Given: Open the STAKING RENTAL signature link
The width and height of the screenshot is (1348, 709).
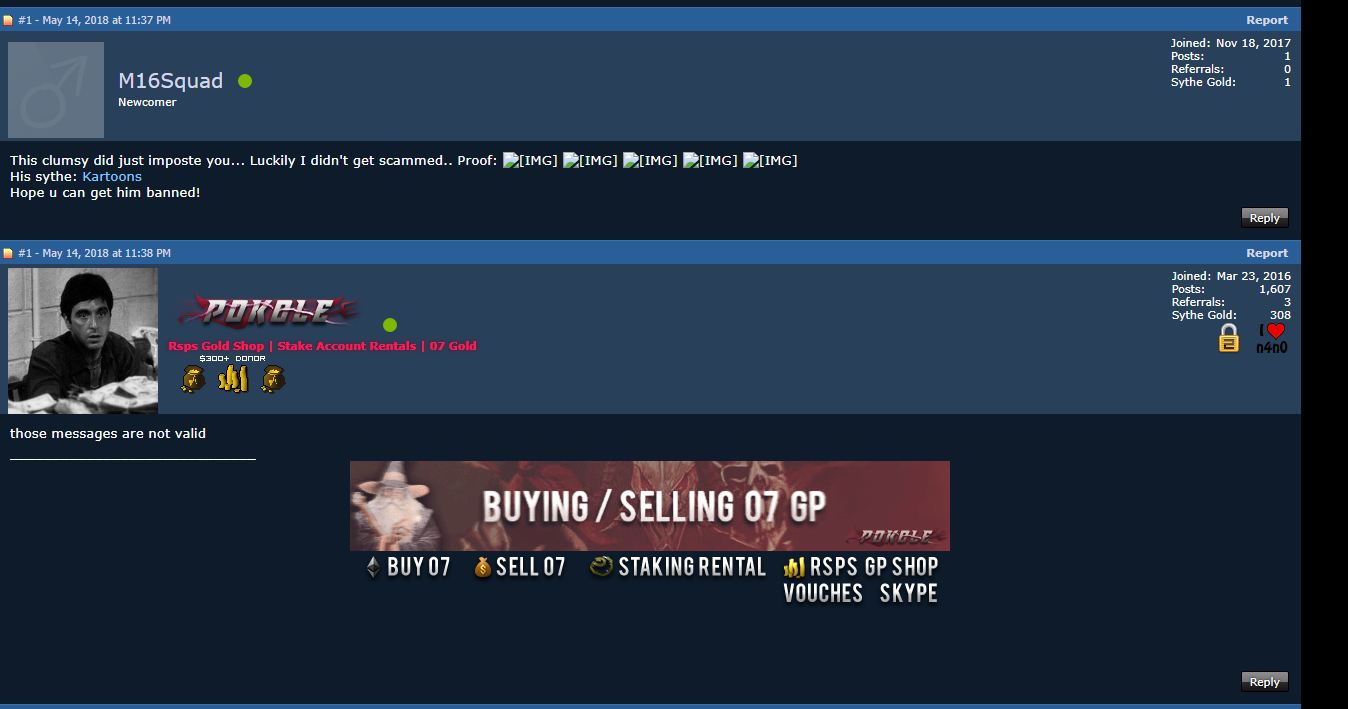Looking at the screenshot, I should point(678,567).
